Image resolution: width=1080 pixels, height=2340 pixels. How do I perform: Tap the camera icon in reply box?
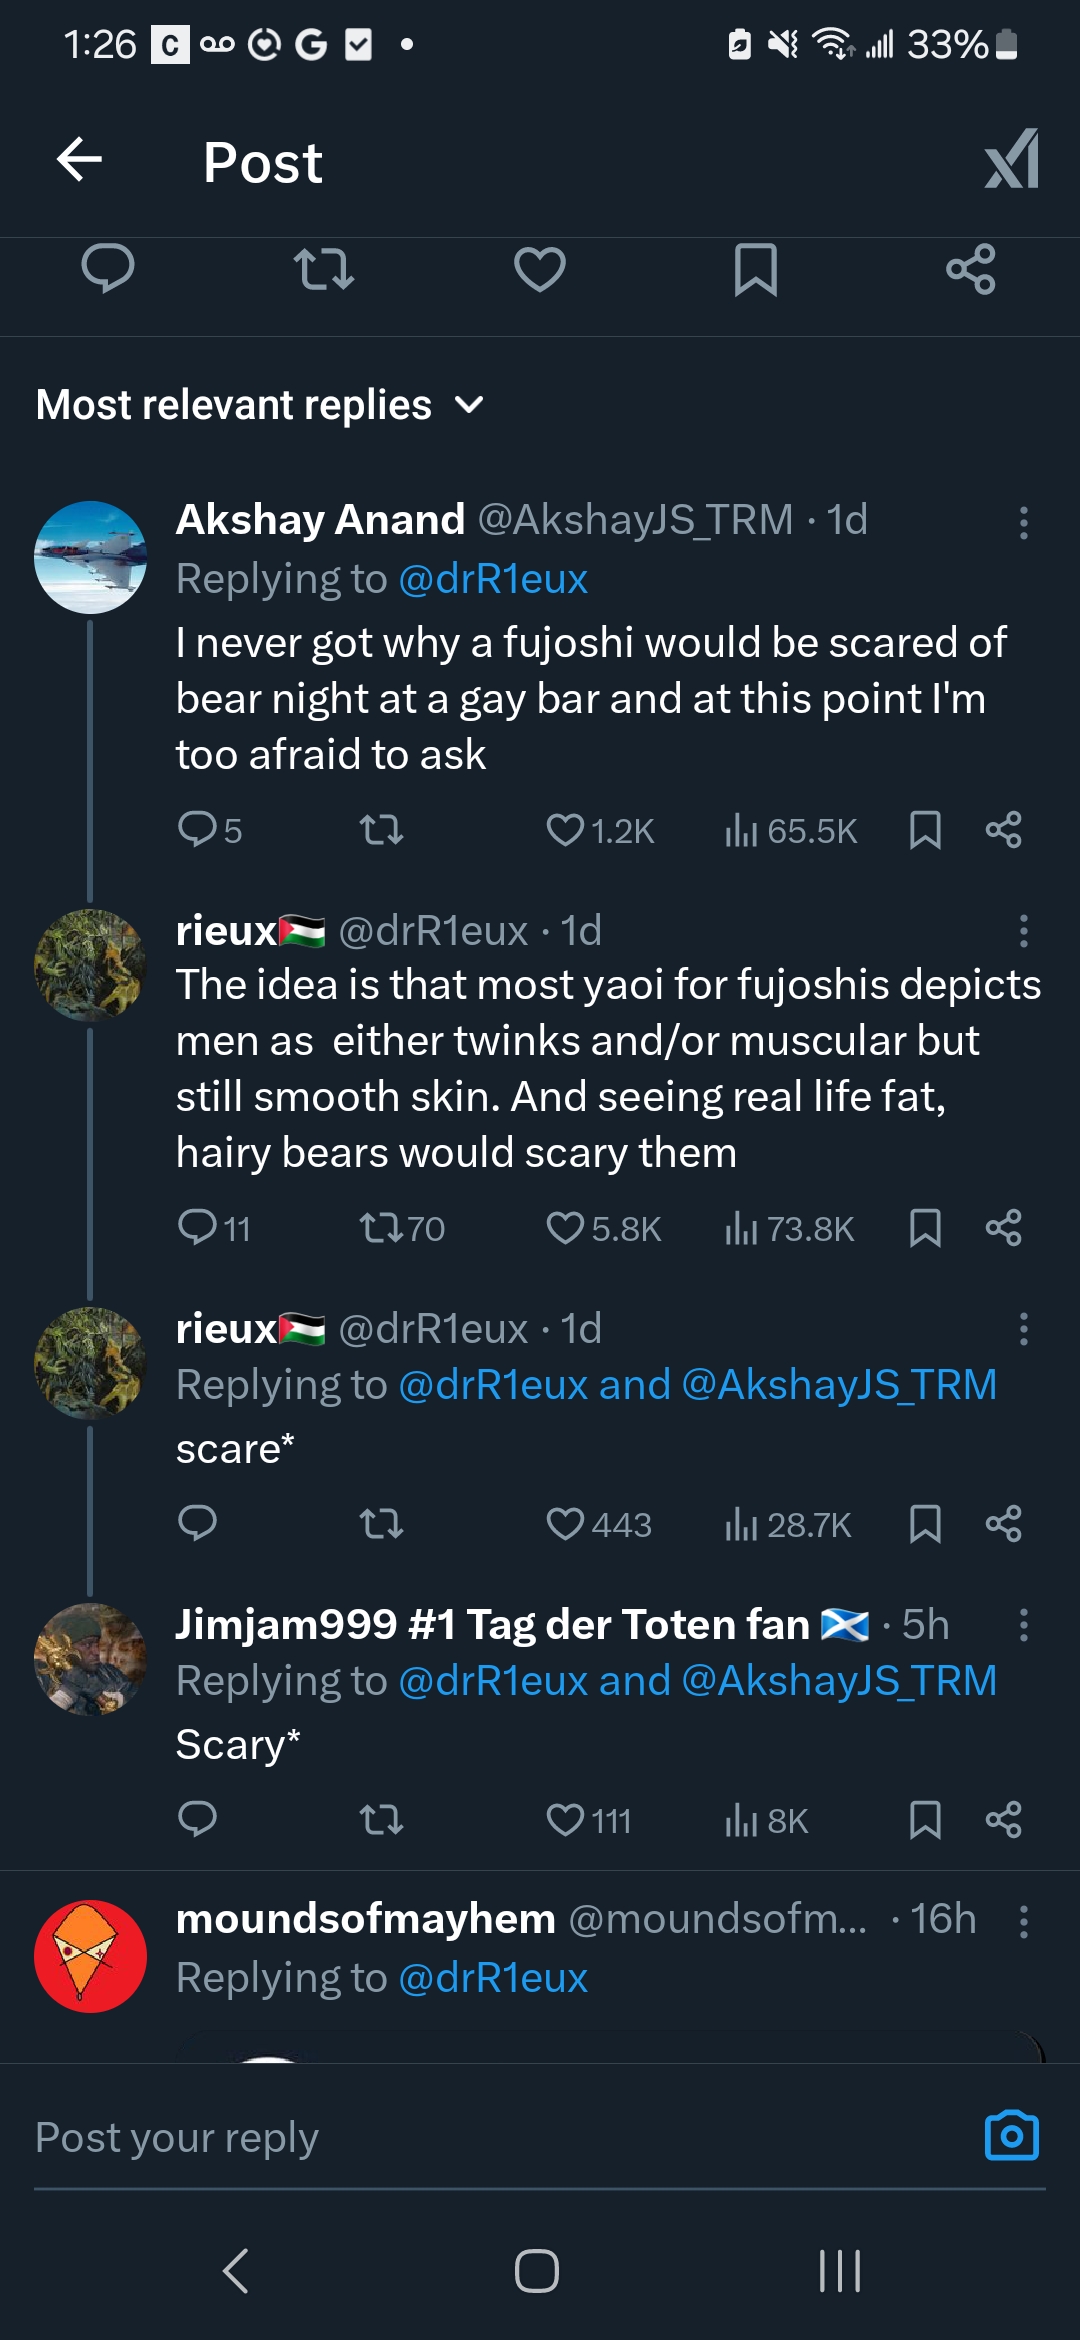(1011, 2136)
